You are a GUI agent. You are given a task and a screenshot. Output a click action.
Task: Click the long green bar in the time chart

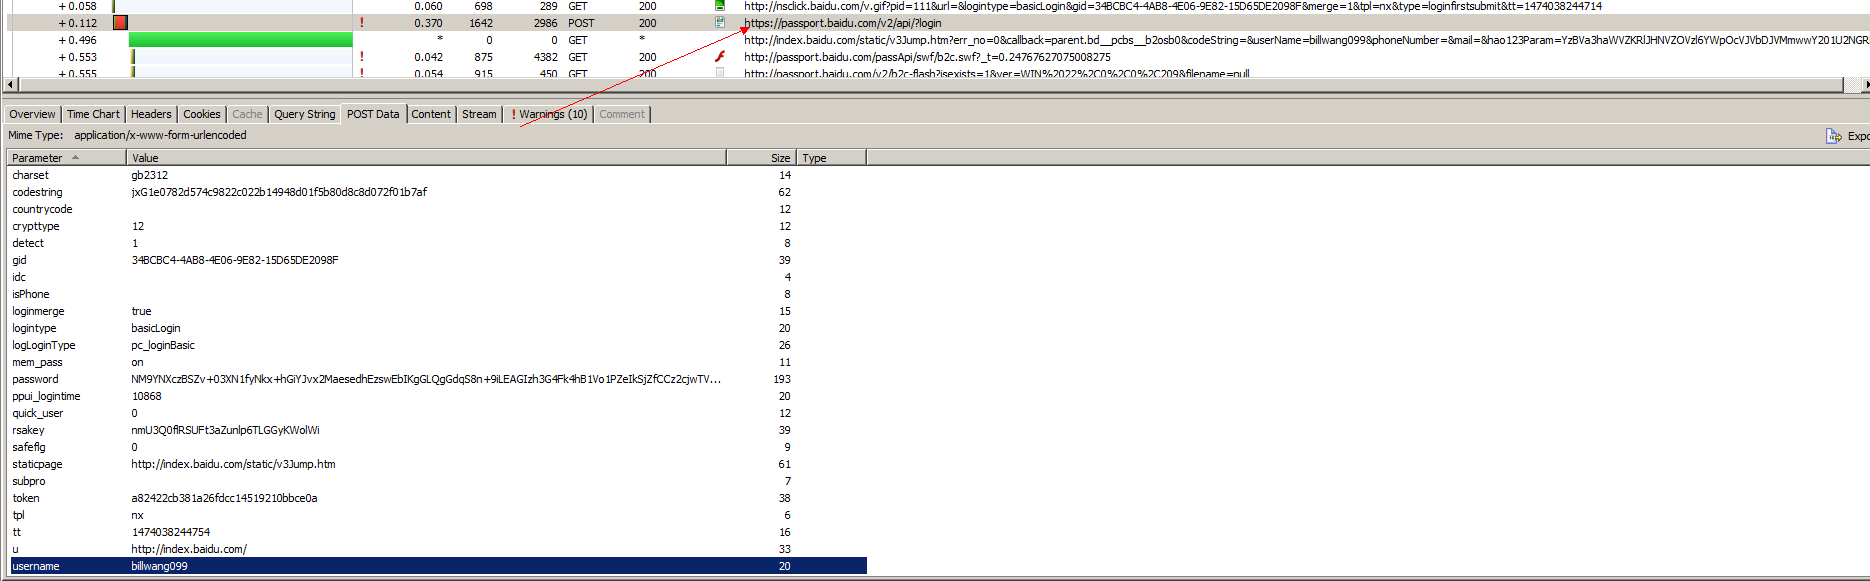coord(240,40)
